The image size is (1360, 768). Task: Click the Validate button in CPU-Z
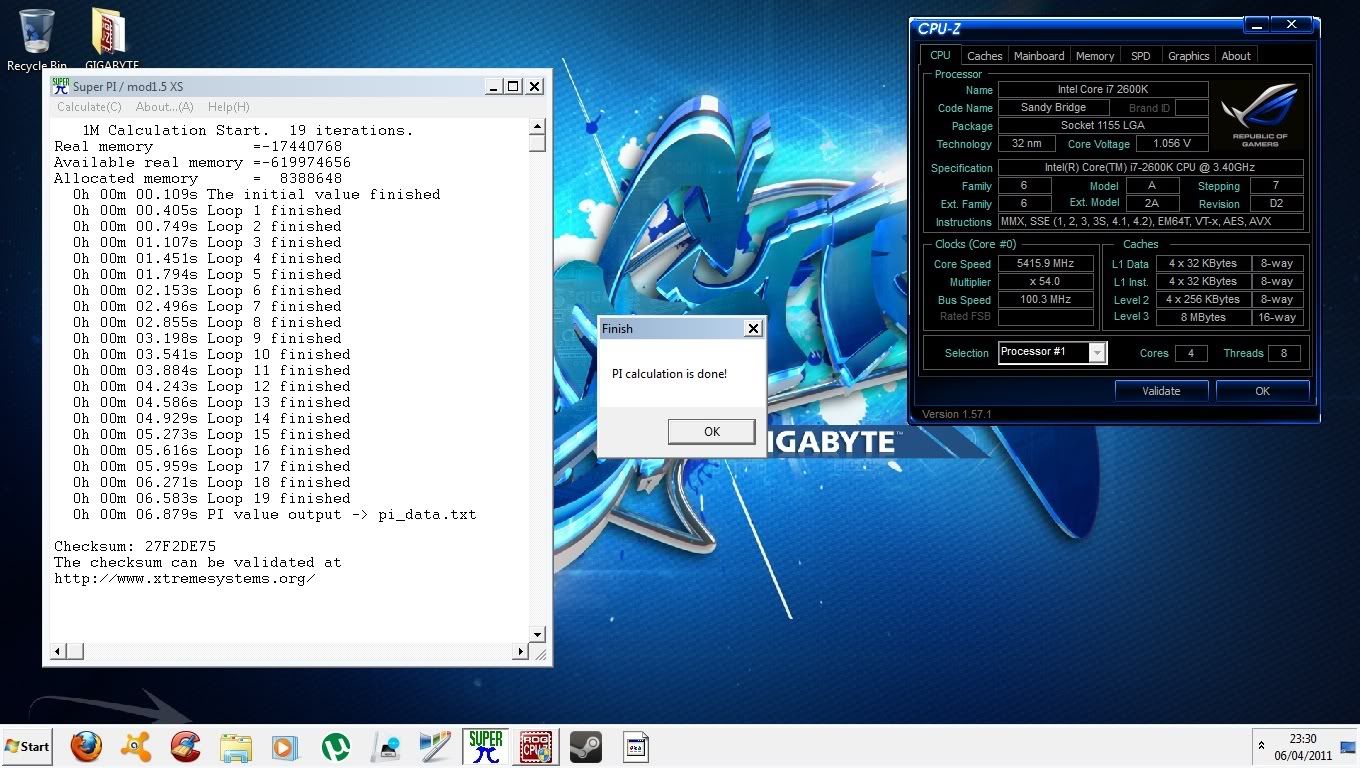[x=1161, y=391]
